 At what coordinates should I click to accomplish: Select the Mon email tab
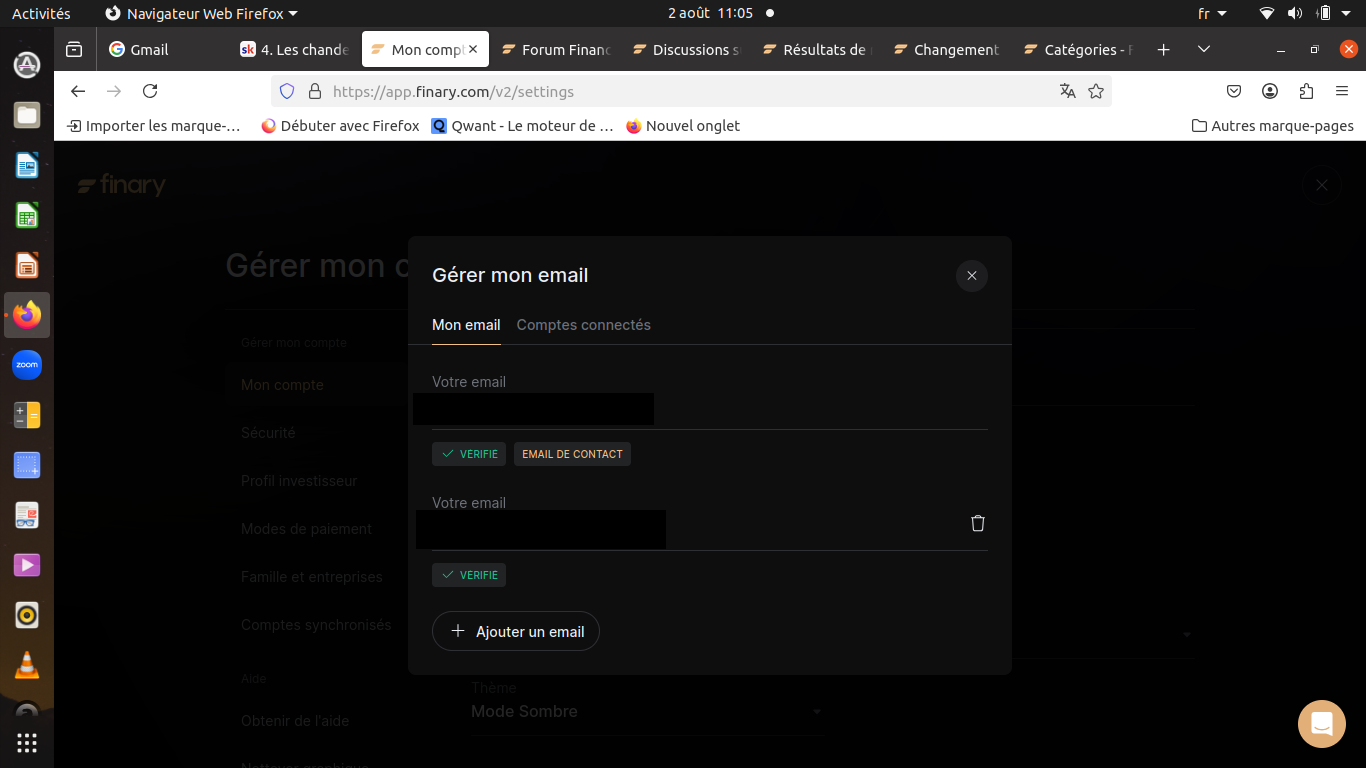point(466,325)
